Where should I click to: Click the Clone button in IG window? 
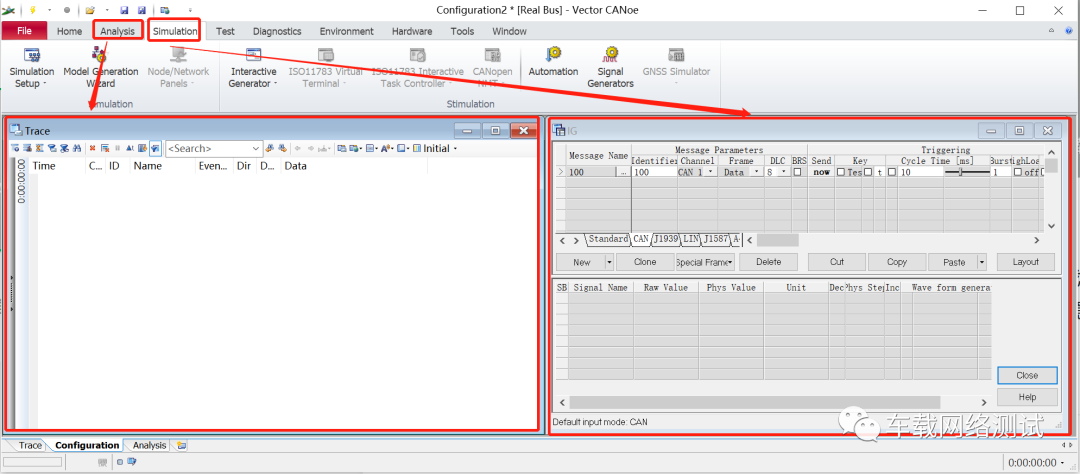pos(645,262)
